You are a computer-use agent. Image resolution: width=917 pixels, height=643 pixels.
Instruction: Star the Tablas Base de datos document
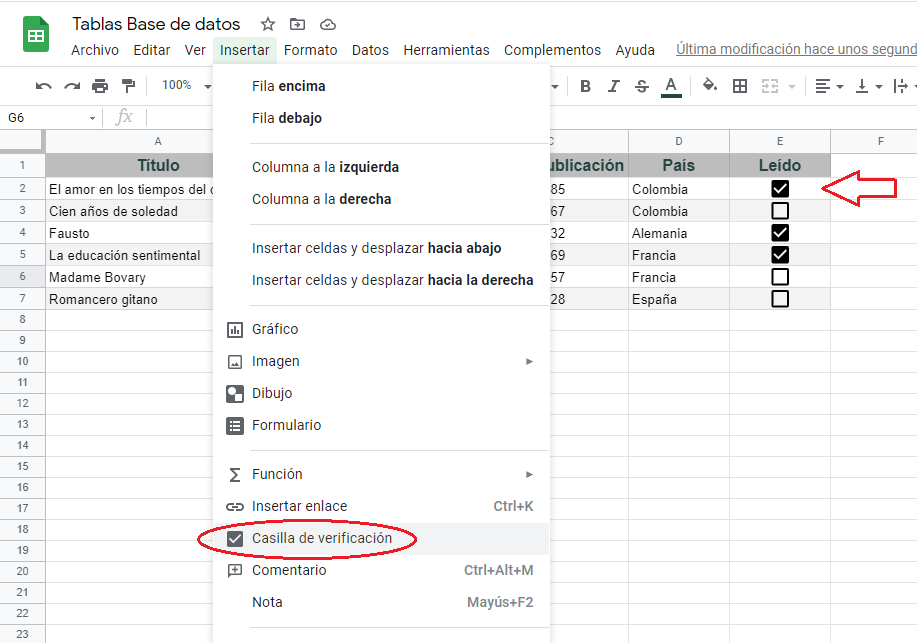pyautogui.click(x=268, y=24)
